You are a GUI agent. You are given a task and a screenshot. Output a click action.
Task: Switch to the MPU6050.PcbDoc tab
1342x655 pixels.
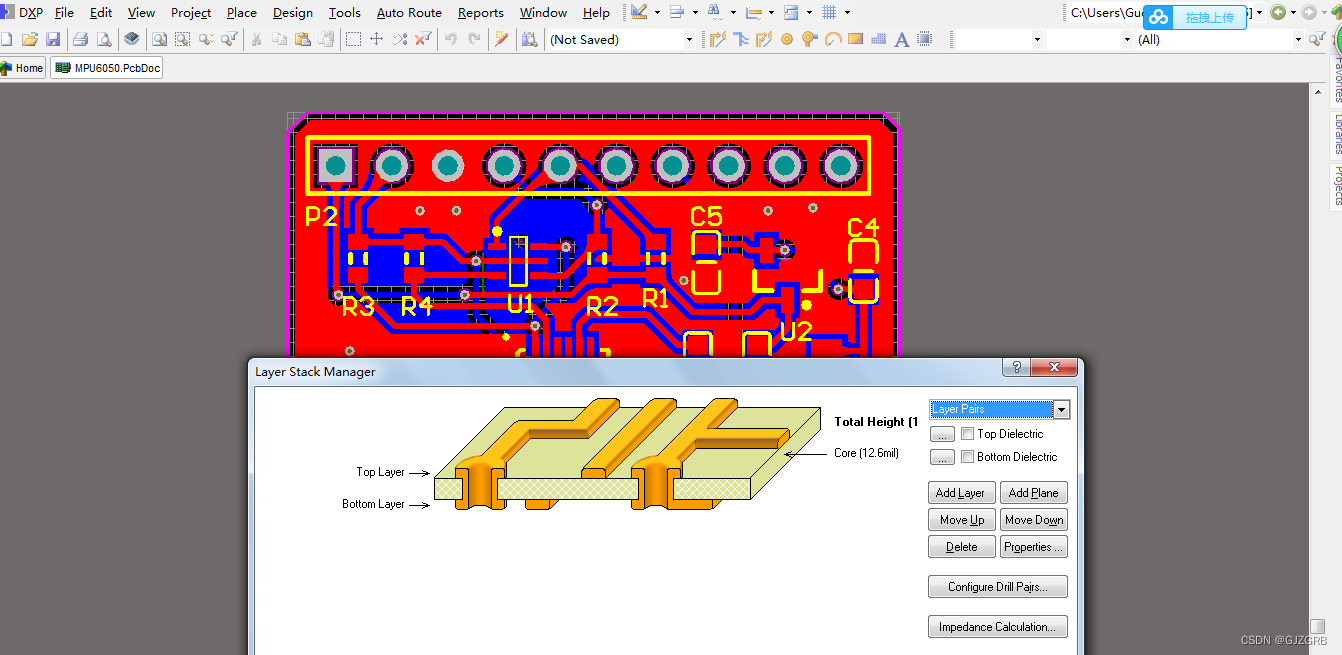click(107, 68)
